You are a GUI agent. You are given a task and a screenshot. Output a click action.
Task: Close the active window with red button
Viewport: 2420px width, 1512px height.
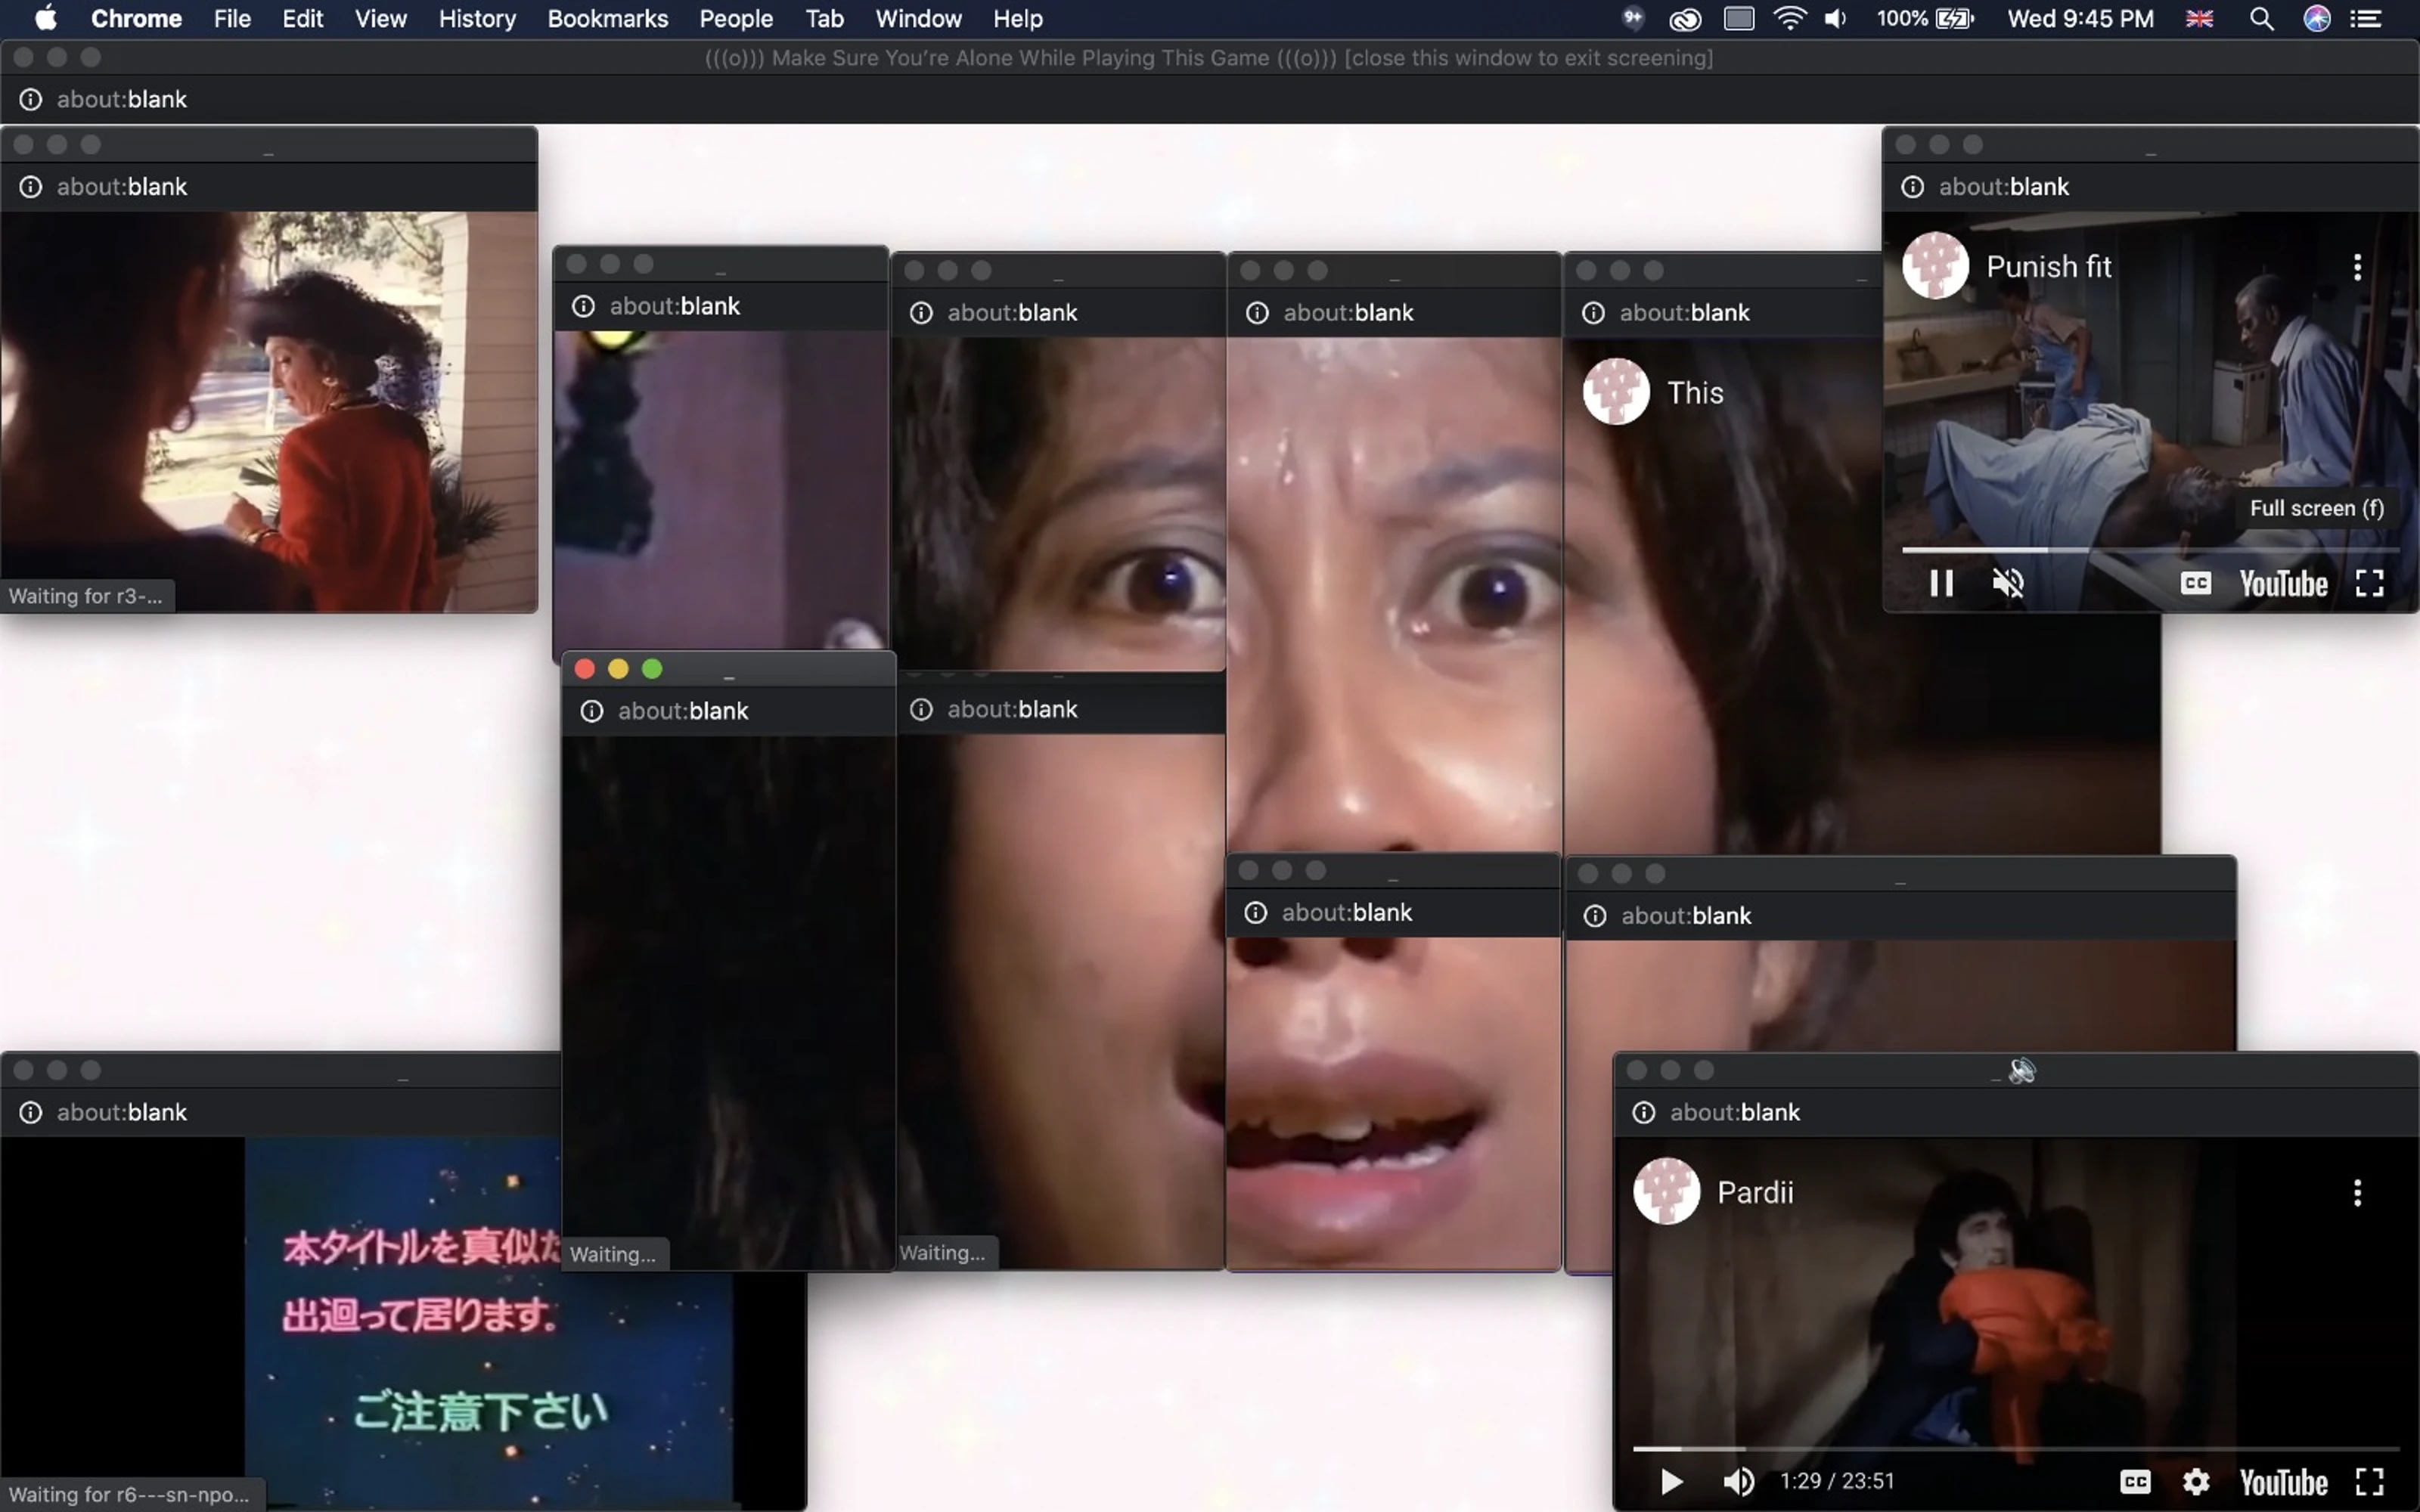(x=585, y=669)
